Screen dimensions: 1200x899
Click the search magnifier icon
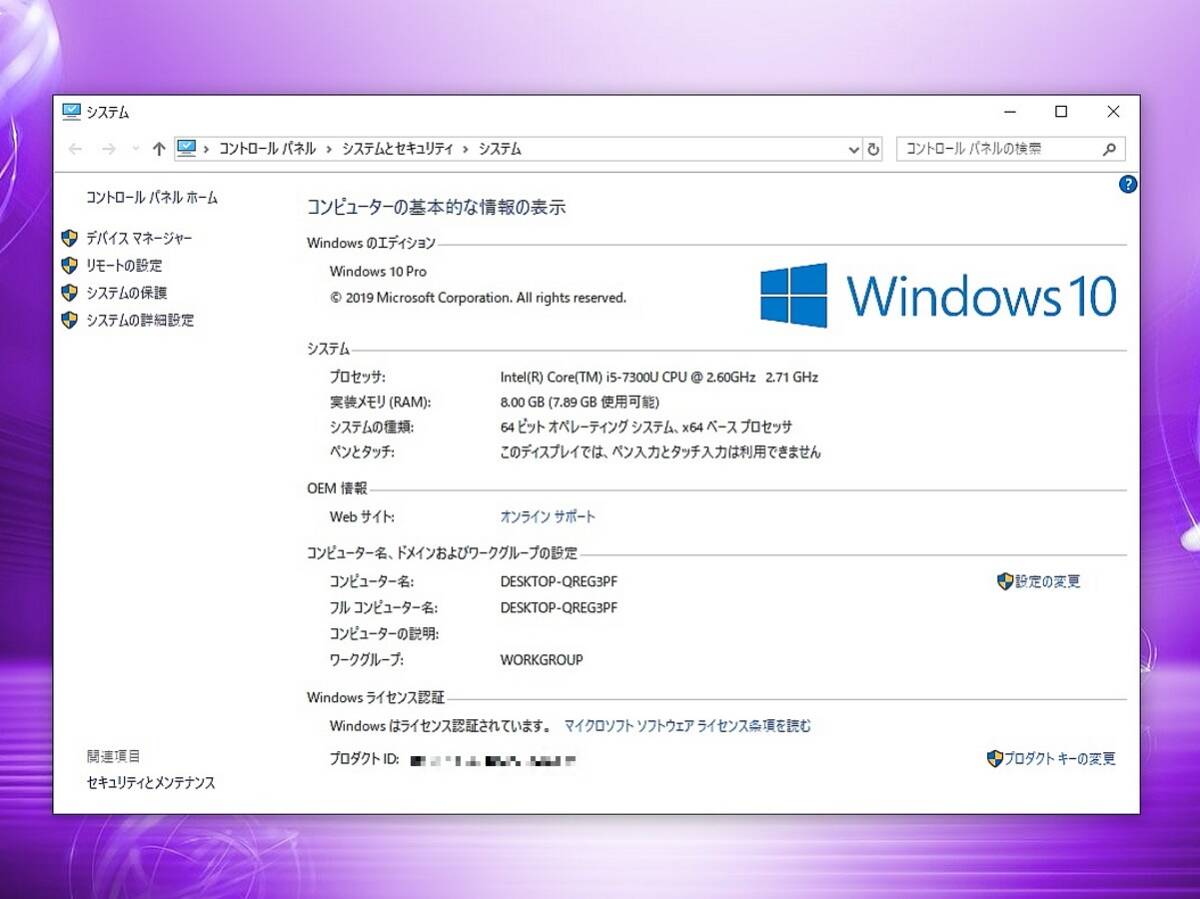[1109, 149]
